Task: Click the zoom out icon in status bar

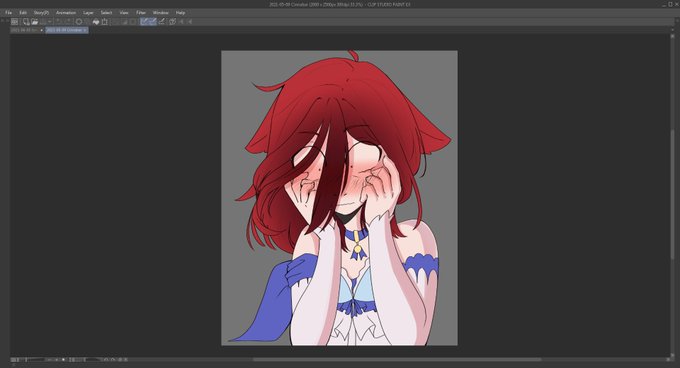Action: (x=49, y=360)
